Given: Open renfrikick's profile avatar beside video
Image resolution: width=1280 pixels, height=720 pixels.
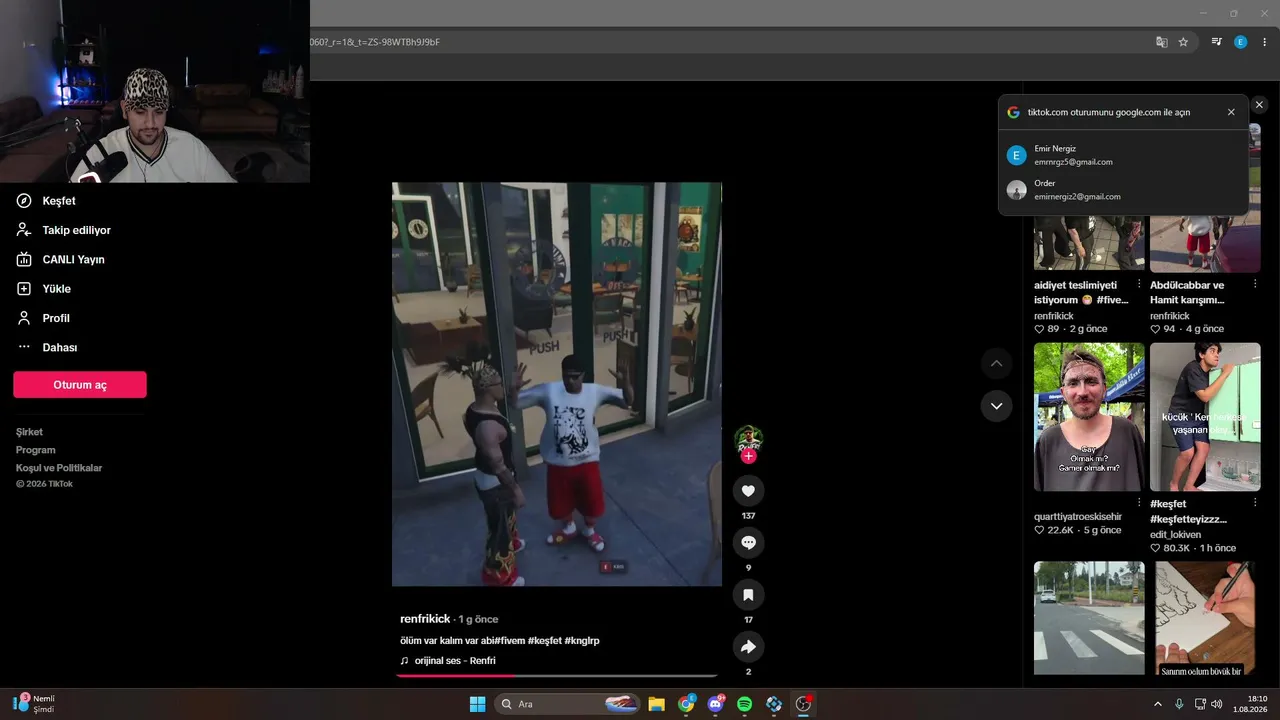Looking at the screenshot, I should pyautogui.click(x=748, y=438).
